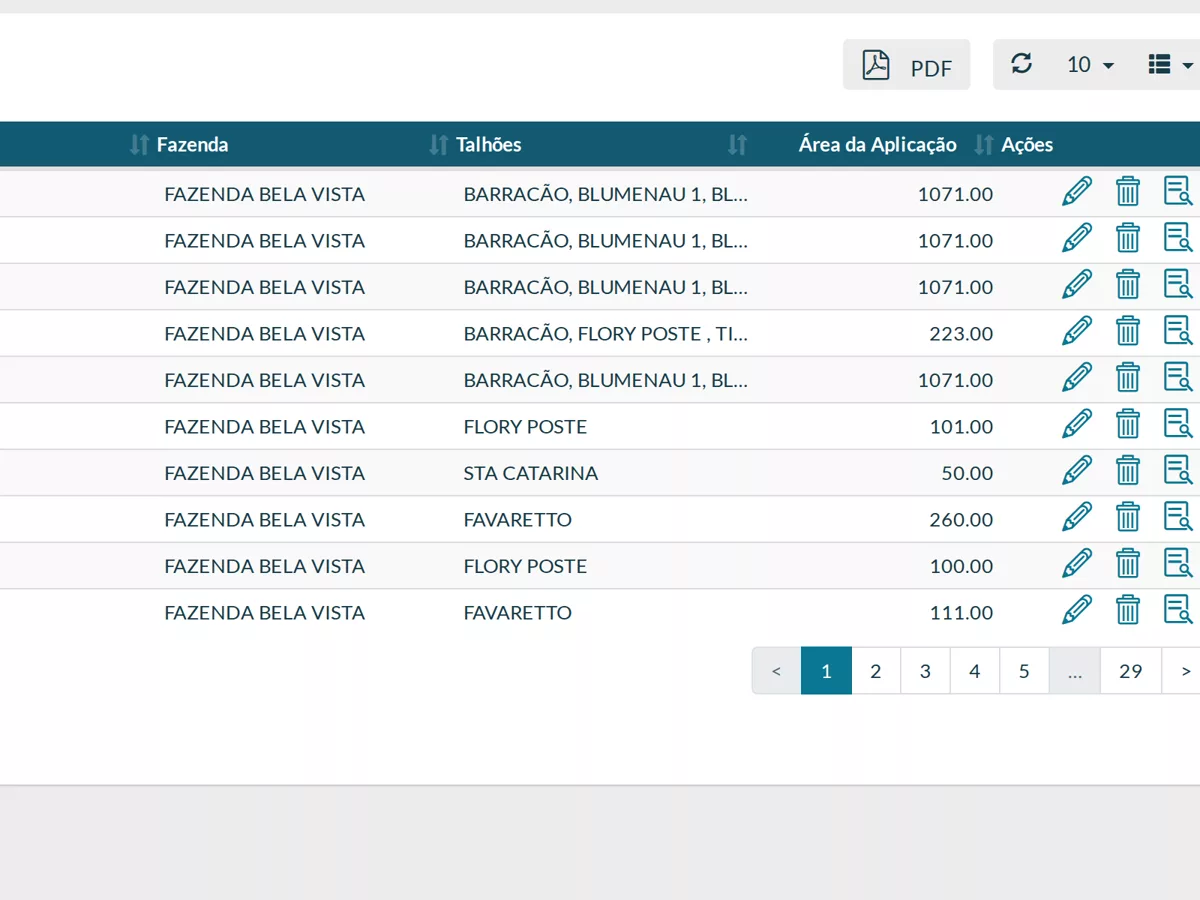View details of the STA CATARINA row
The image size is (1200, 900).
pos(1178,470)
